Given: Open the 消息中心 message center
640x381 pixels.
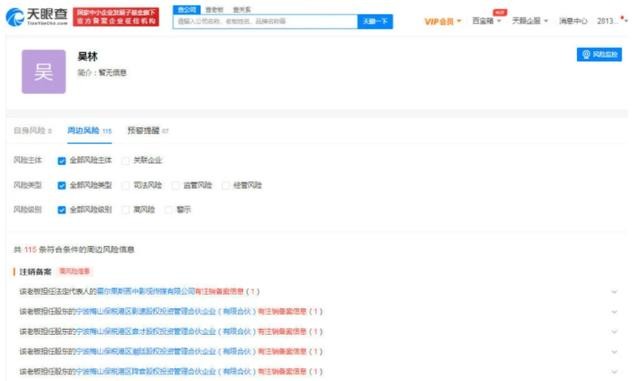Looking at the screenshot, I should tap(573, 20).
